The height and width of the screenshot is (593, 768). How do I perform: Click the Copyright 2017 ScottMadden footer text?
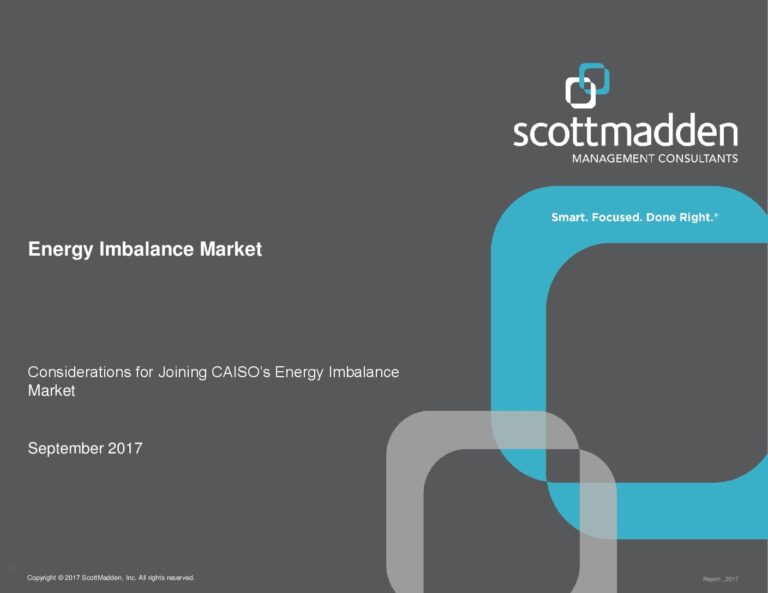click(x=111, y=578)
